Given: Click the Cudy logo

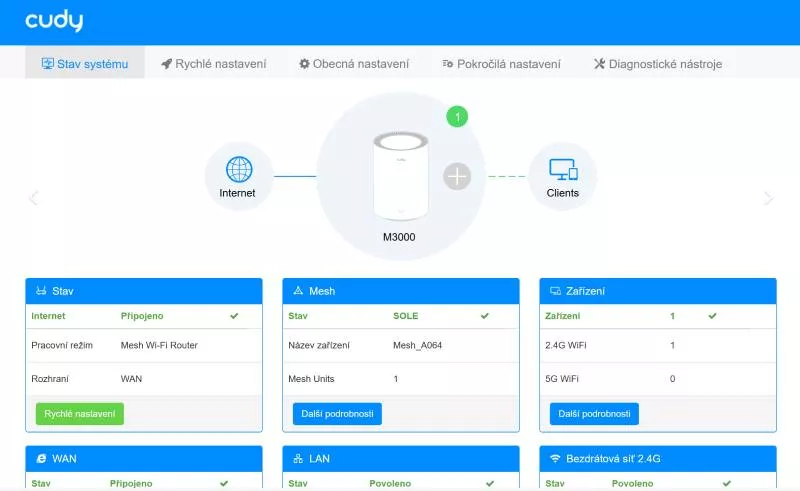Looking at the screenshot, I should click(x=54, y=21).
